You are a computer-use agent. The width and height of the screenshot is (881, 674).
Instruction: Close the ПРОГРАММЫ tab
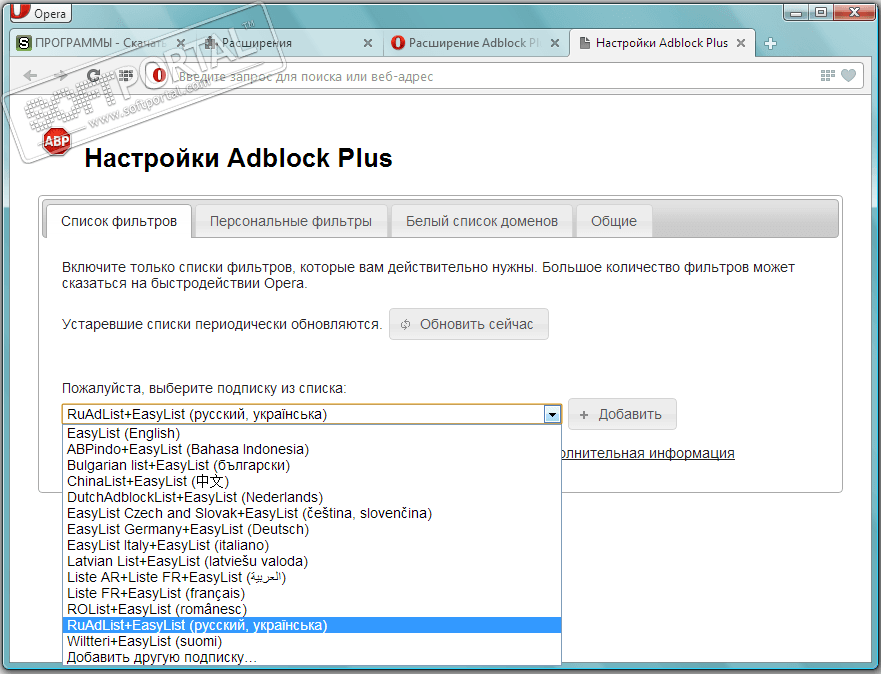click(181, 43)
